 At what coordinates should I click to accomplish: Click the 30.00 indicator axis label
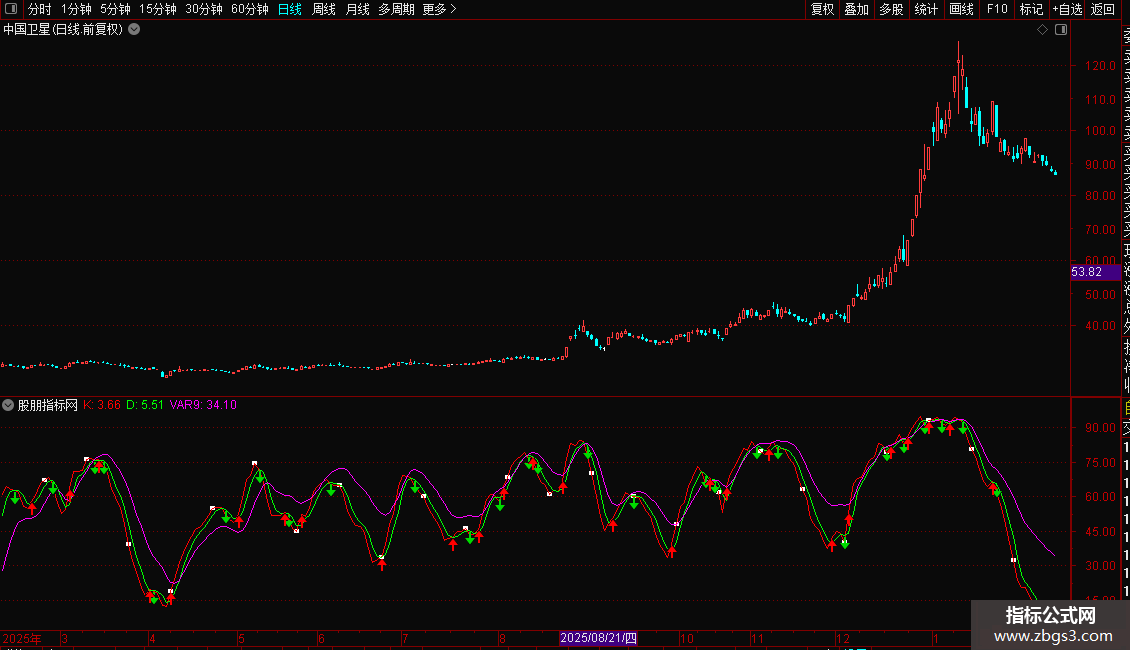pyautogui.click(x=1100, y=566)
